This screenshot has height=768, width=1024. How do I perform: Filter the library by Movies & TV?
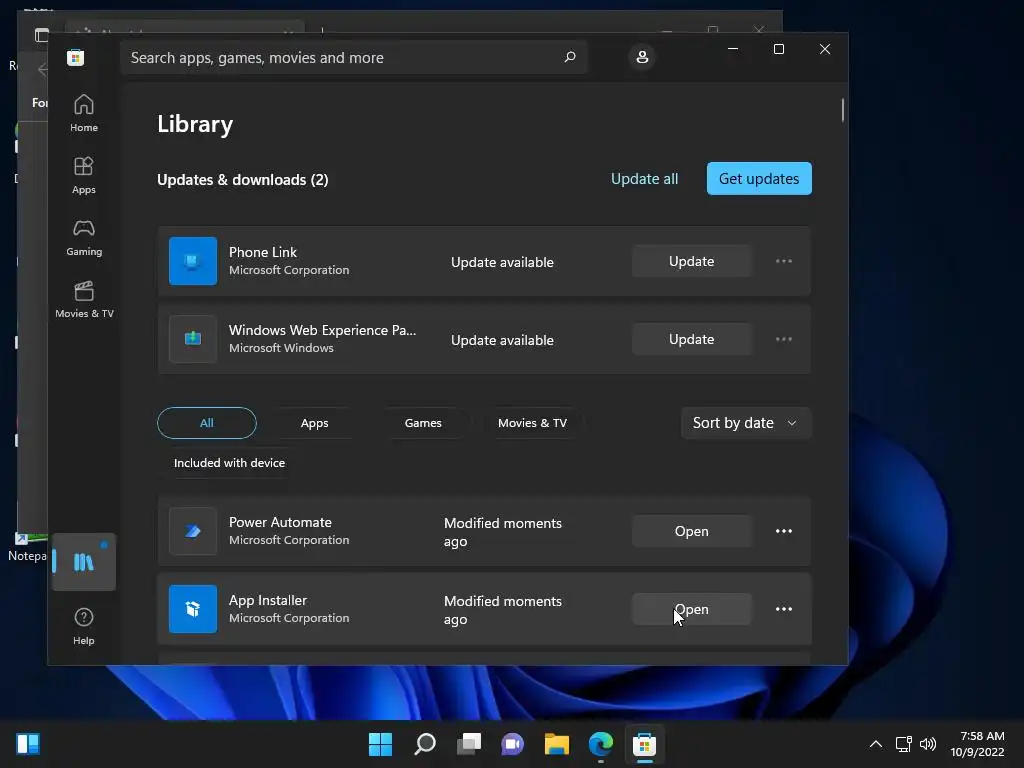click(532, 423)
